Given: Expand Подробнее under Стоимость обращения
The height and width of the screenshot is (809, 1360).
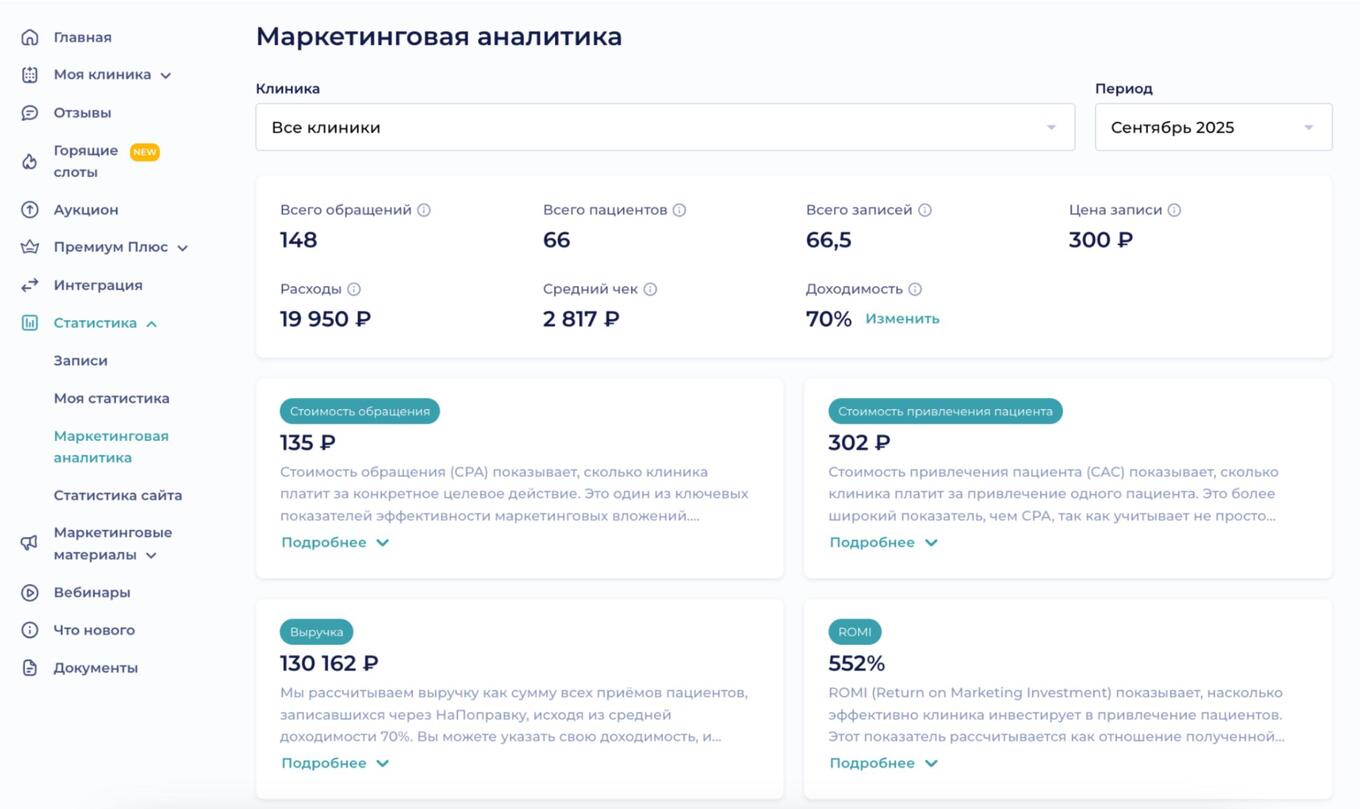Looking at the screenshot, I should (x=335, y=541).
